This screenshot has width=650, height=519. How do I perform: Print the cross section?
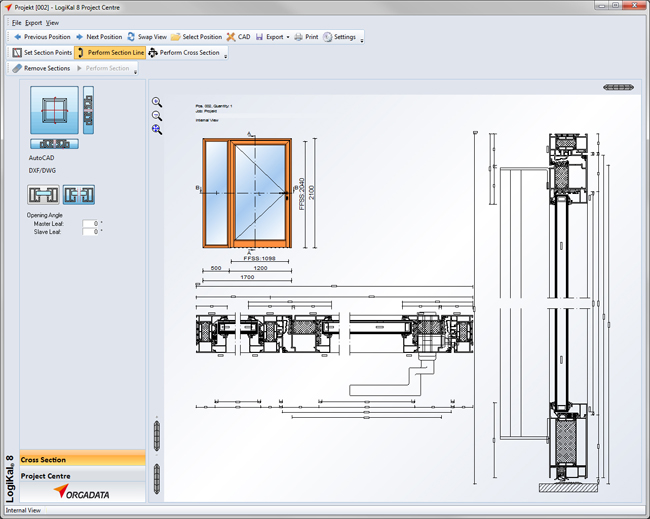tap(306, 37)
